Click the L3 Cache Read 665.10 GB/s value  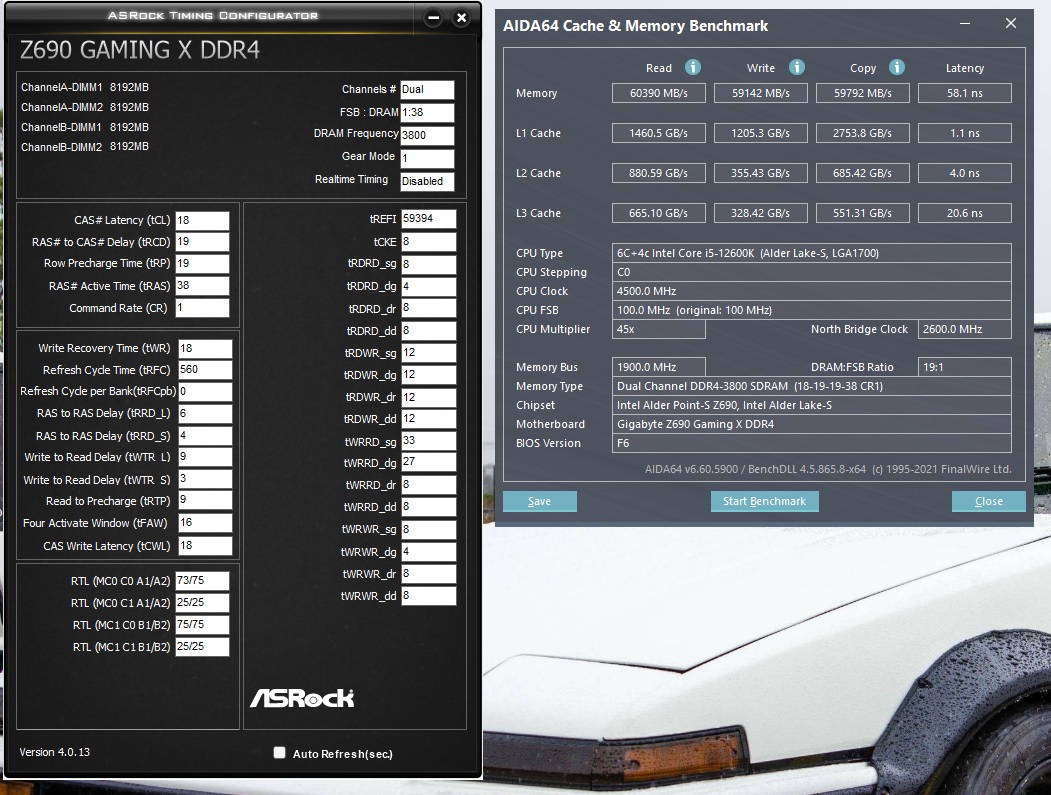659,213
